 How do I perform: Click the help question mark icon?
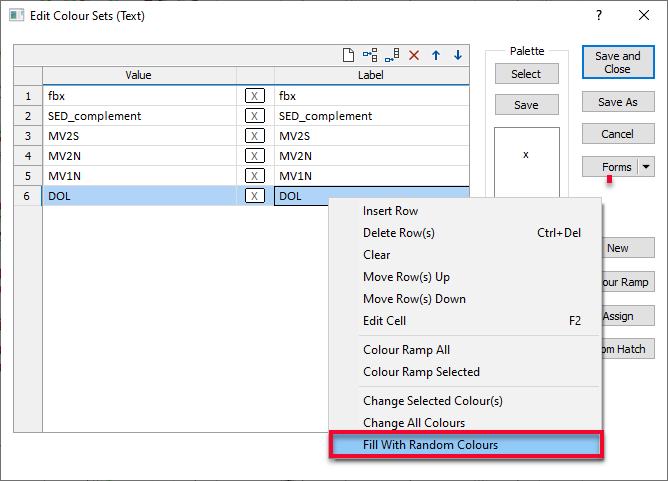(599, 15)
